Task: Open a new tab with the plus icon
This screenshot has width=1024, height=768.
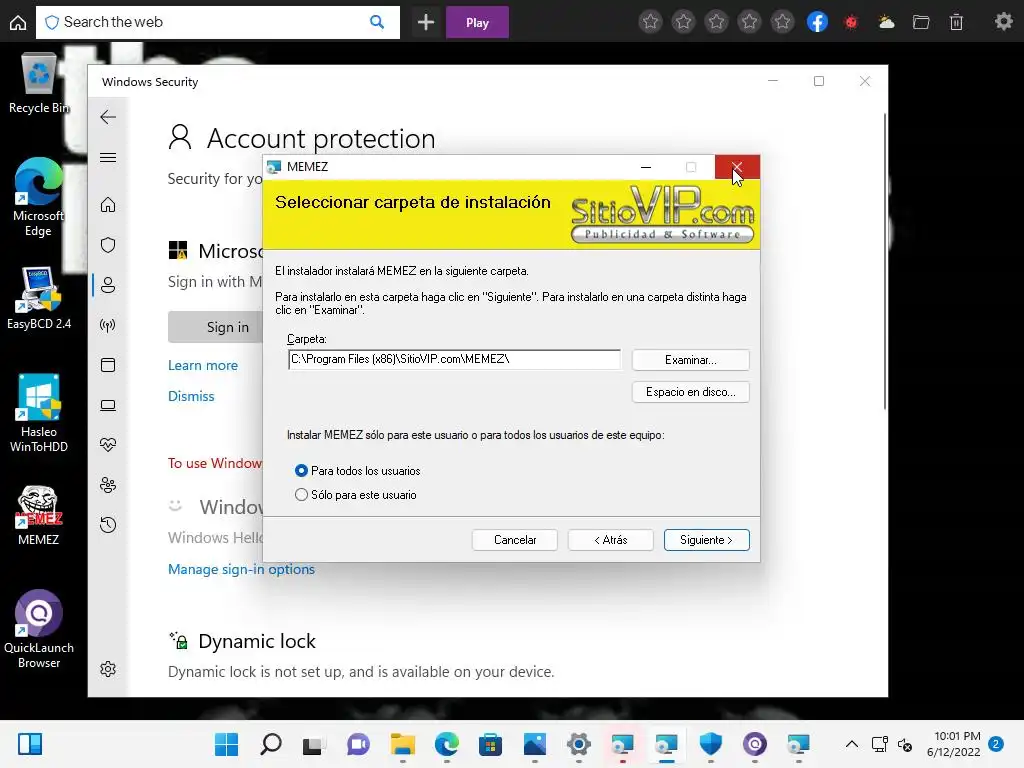Action: 426,22
